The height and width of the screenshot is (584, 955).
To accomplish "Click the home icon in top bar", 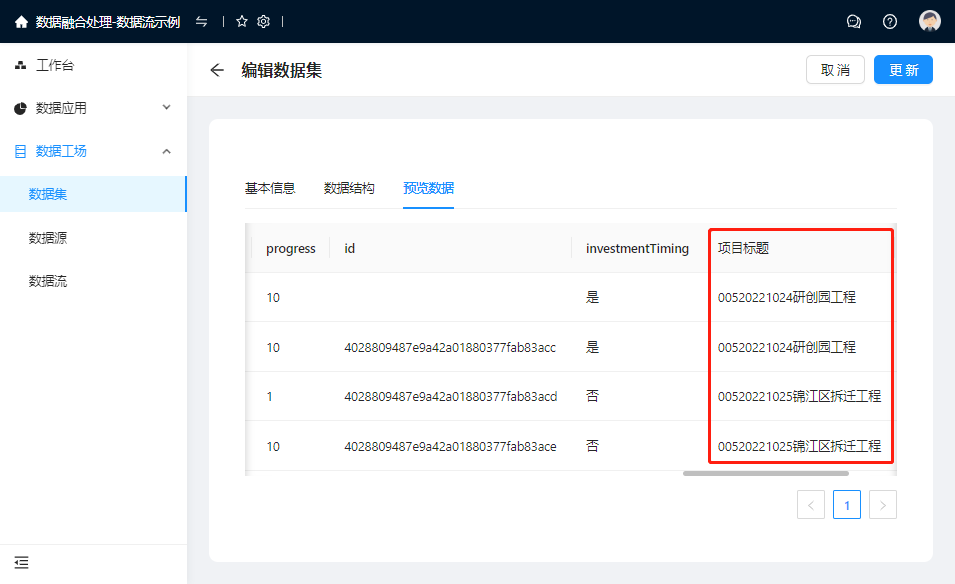I will (21, 22).
